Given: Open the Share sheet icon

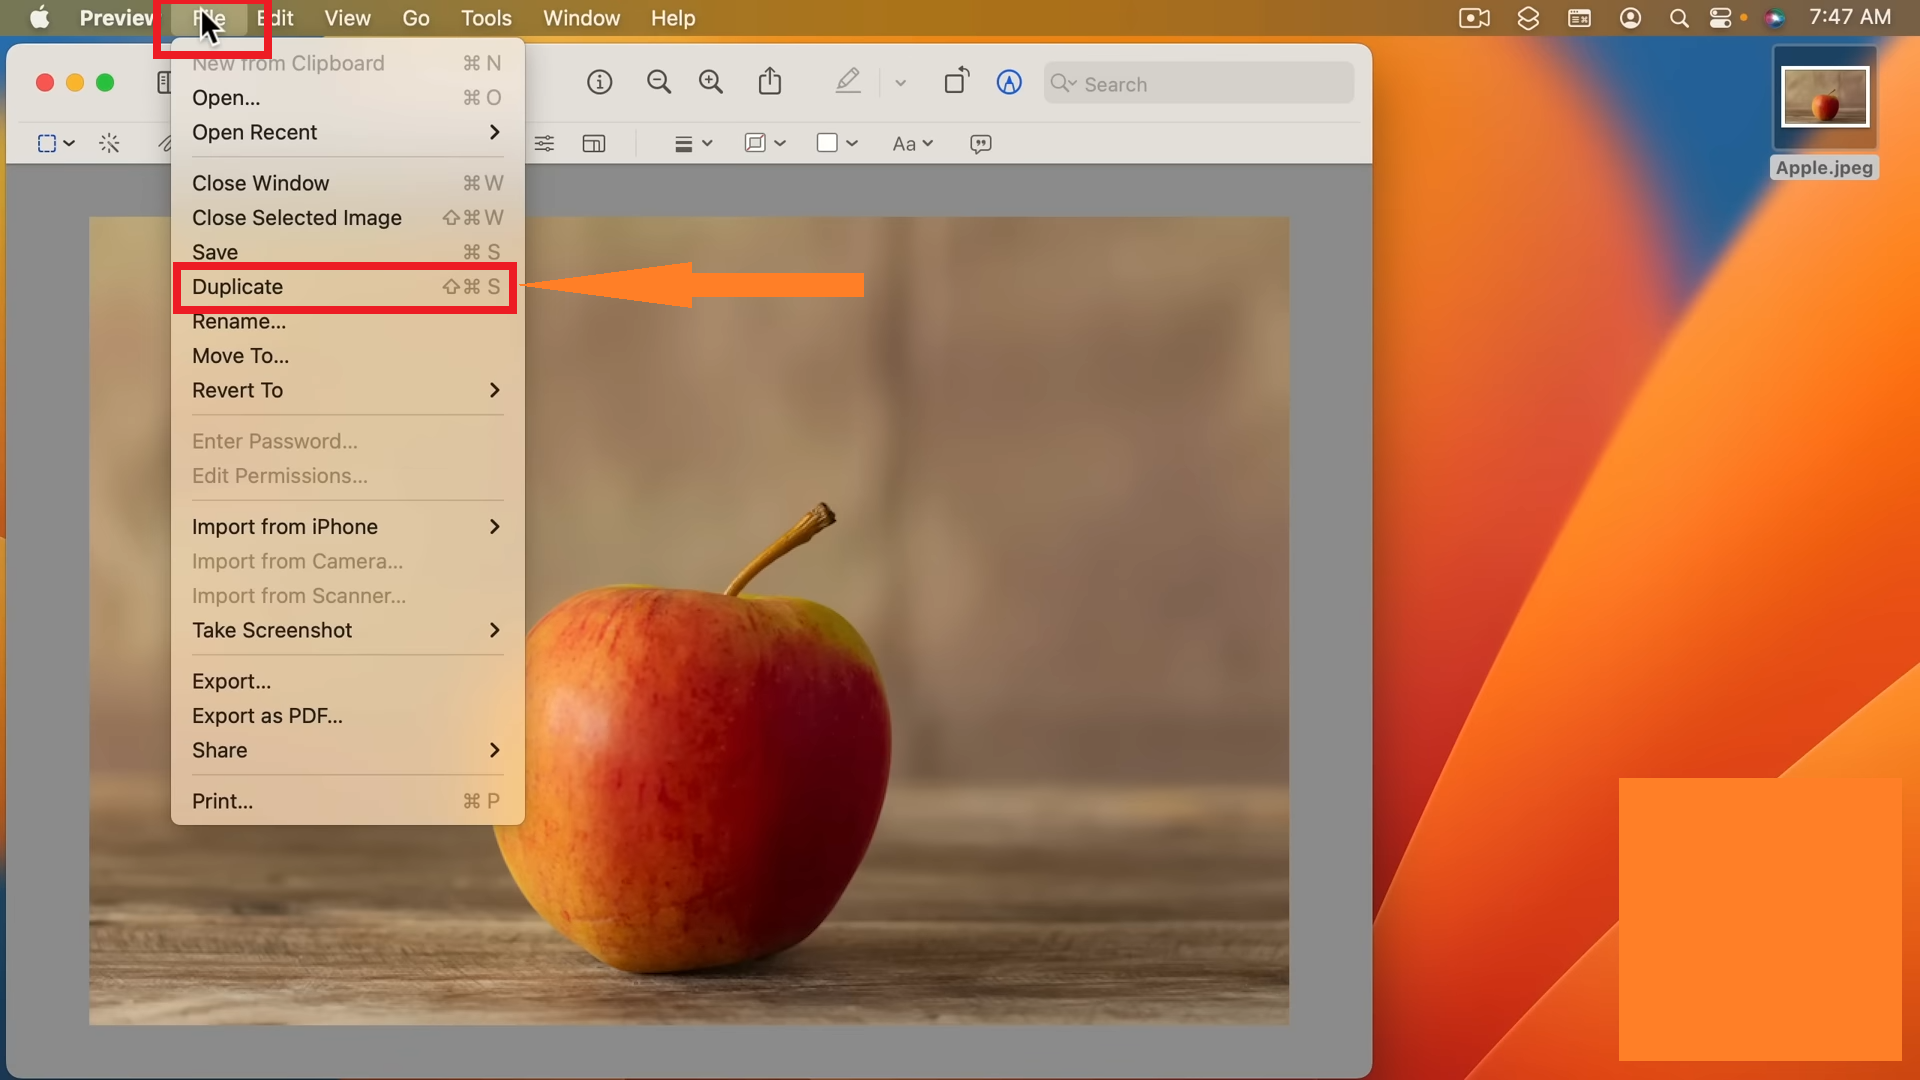Looking at the screenshot, I should (x=770, y=82).
